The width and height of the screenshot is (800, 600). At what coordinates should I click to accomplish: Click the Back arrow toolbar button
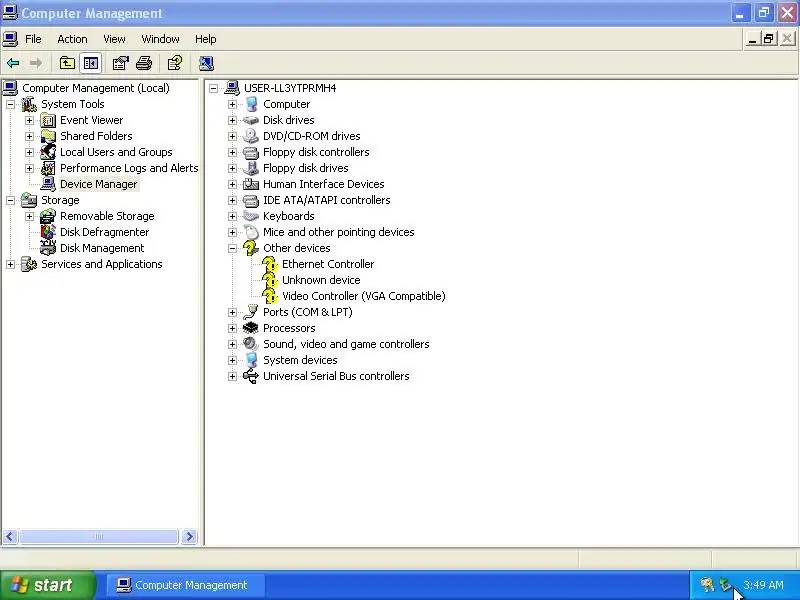pyautogui.click(x=13, y=63)
